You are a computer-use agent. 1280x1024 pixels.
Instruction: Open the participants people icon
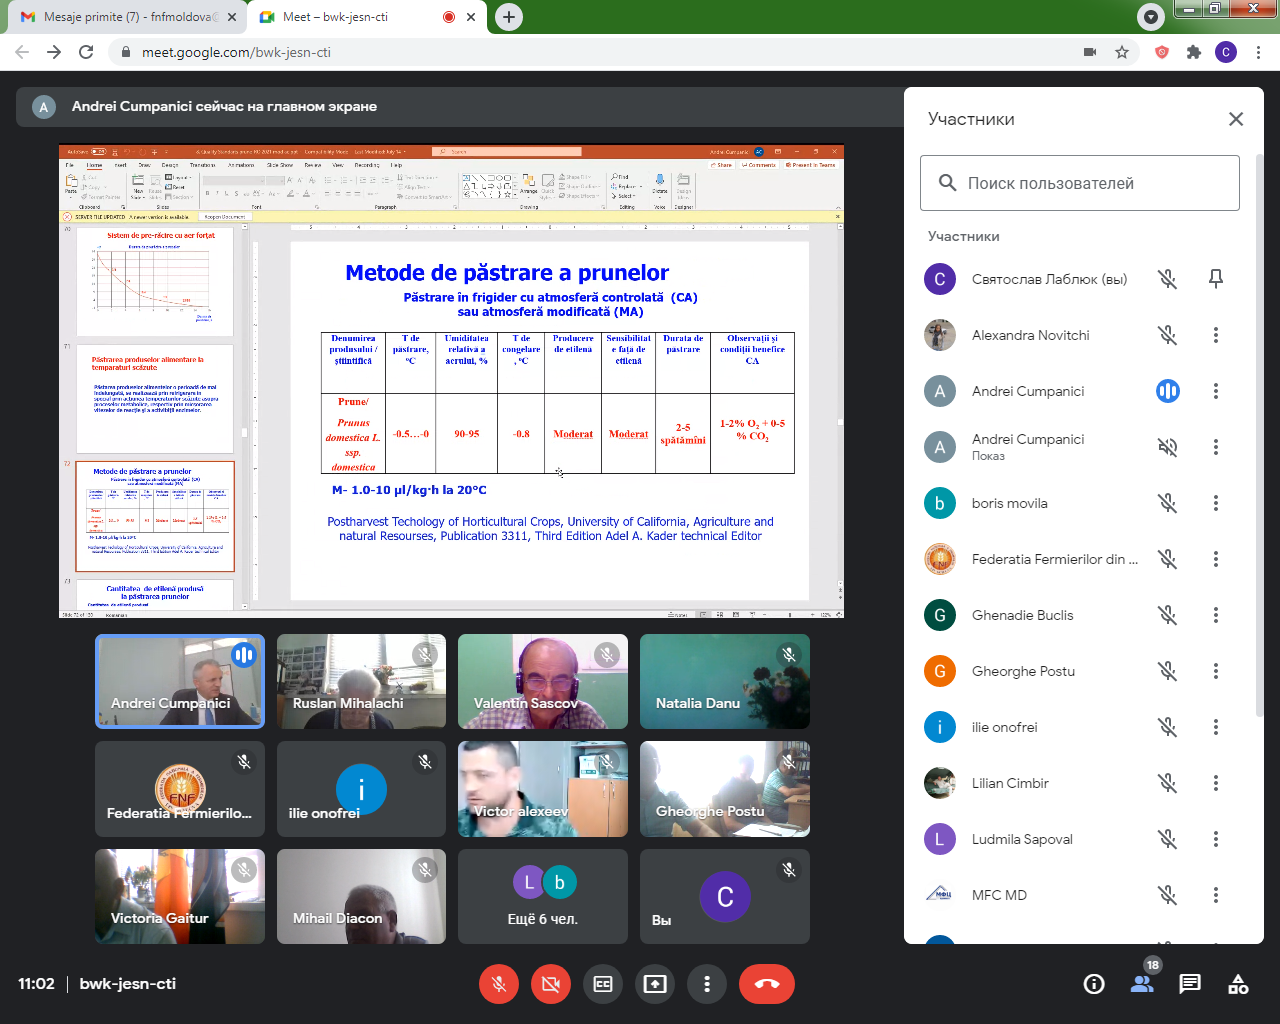click(1142, 984)
